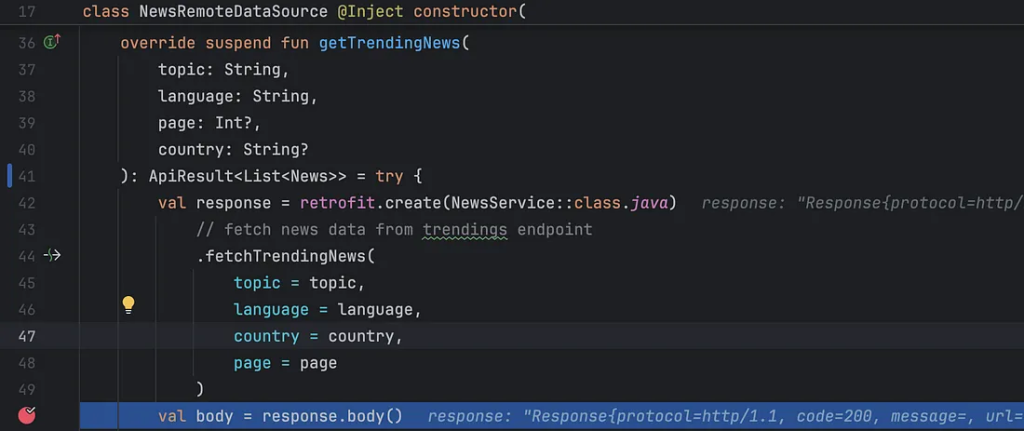1024x431 pixels.
Task: Click the try keyword on line 41
Action: (x=389, y=176)
